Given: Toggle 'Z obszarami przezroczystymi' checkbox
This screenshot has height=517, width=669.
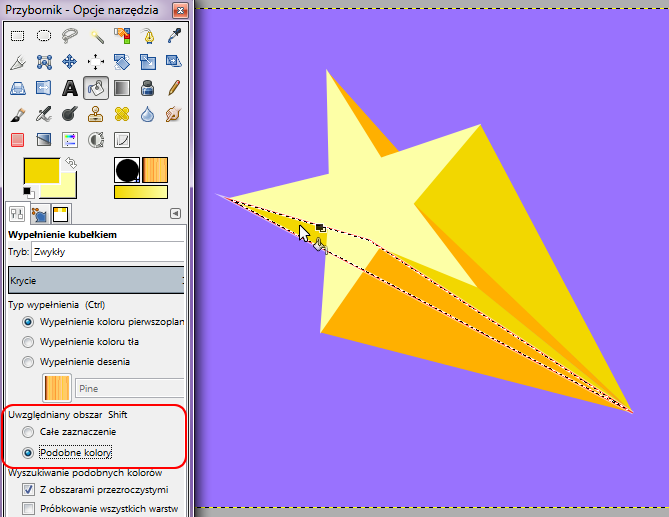Looking at the screenshot, I should coord(28,489).
